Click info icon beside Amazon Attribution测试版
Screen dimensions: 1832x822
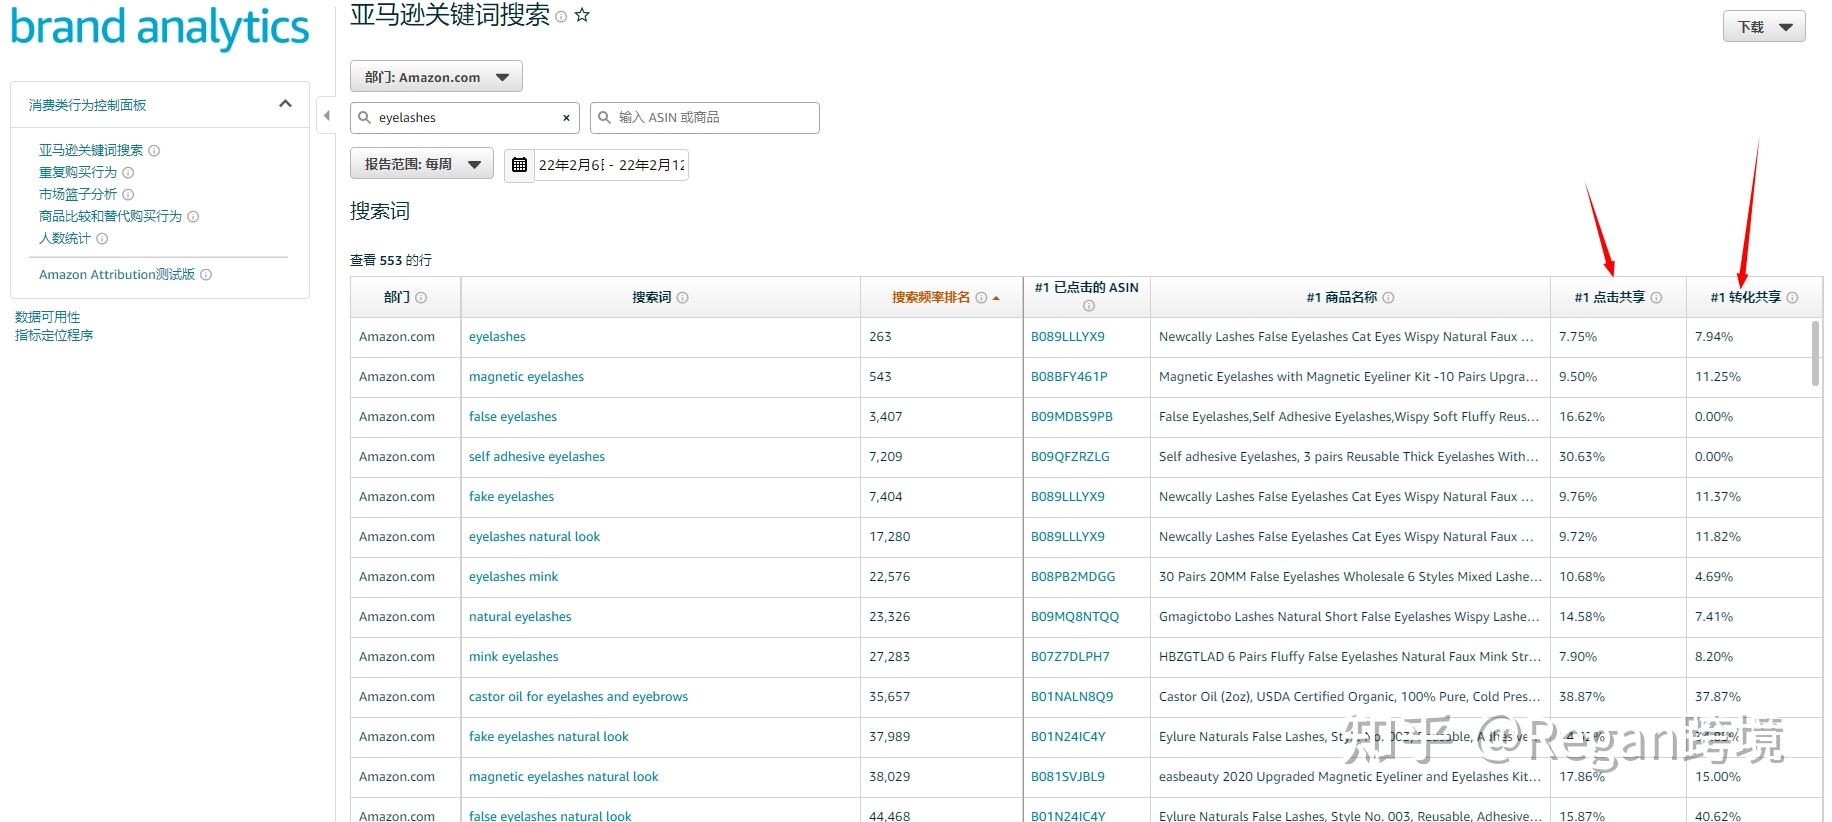coord(206,275)
